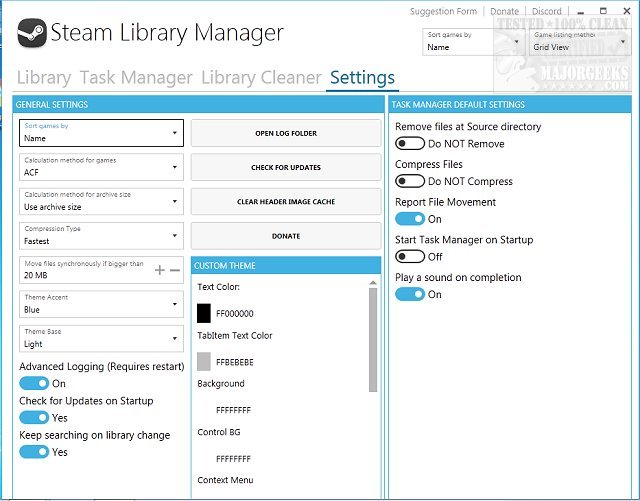Screen dimensions: 640x501
Task: Pick the gray TabItem Text Color swatch
Action: [204, 362]
